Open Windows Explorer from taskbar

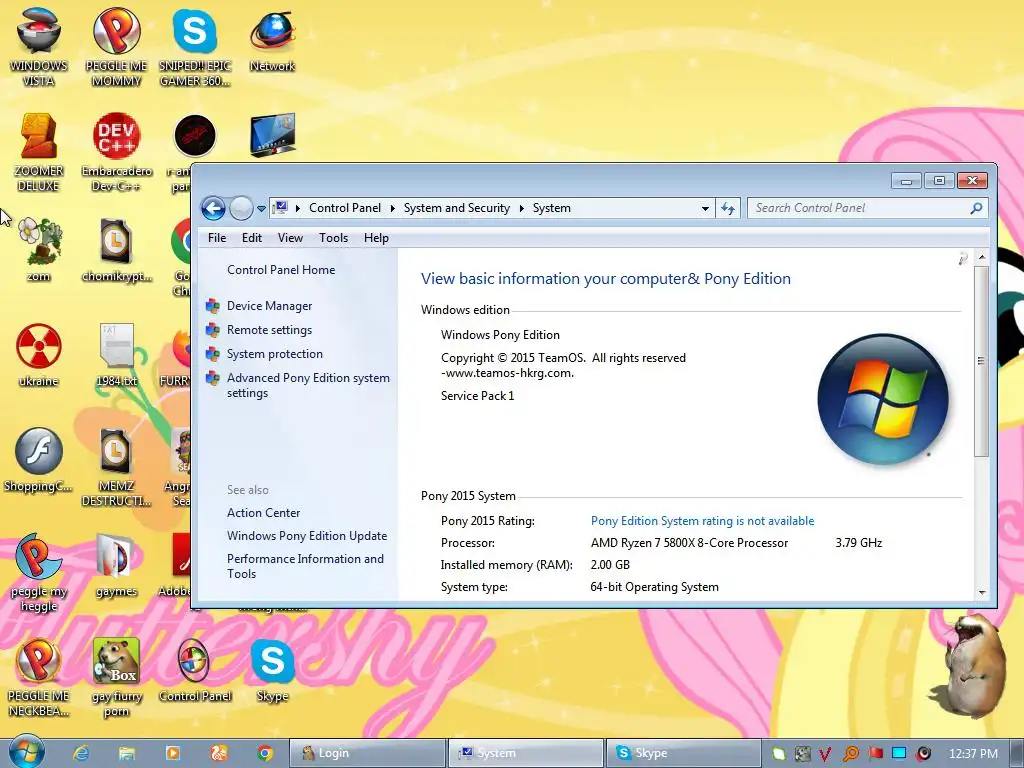(x=127, y=753)
